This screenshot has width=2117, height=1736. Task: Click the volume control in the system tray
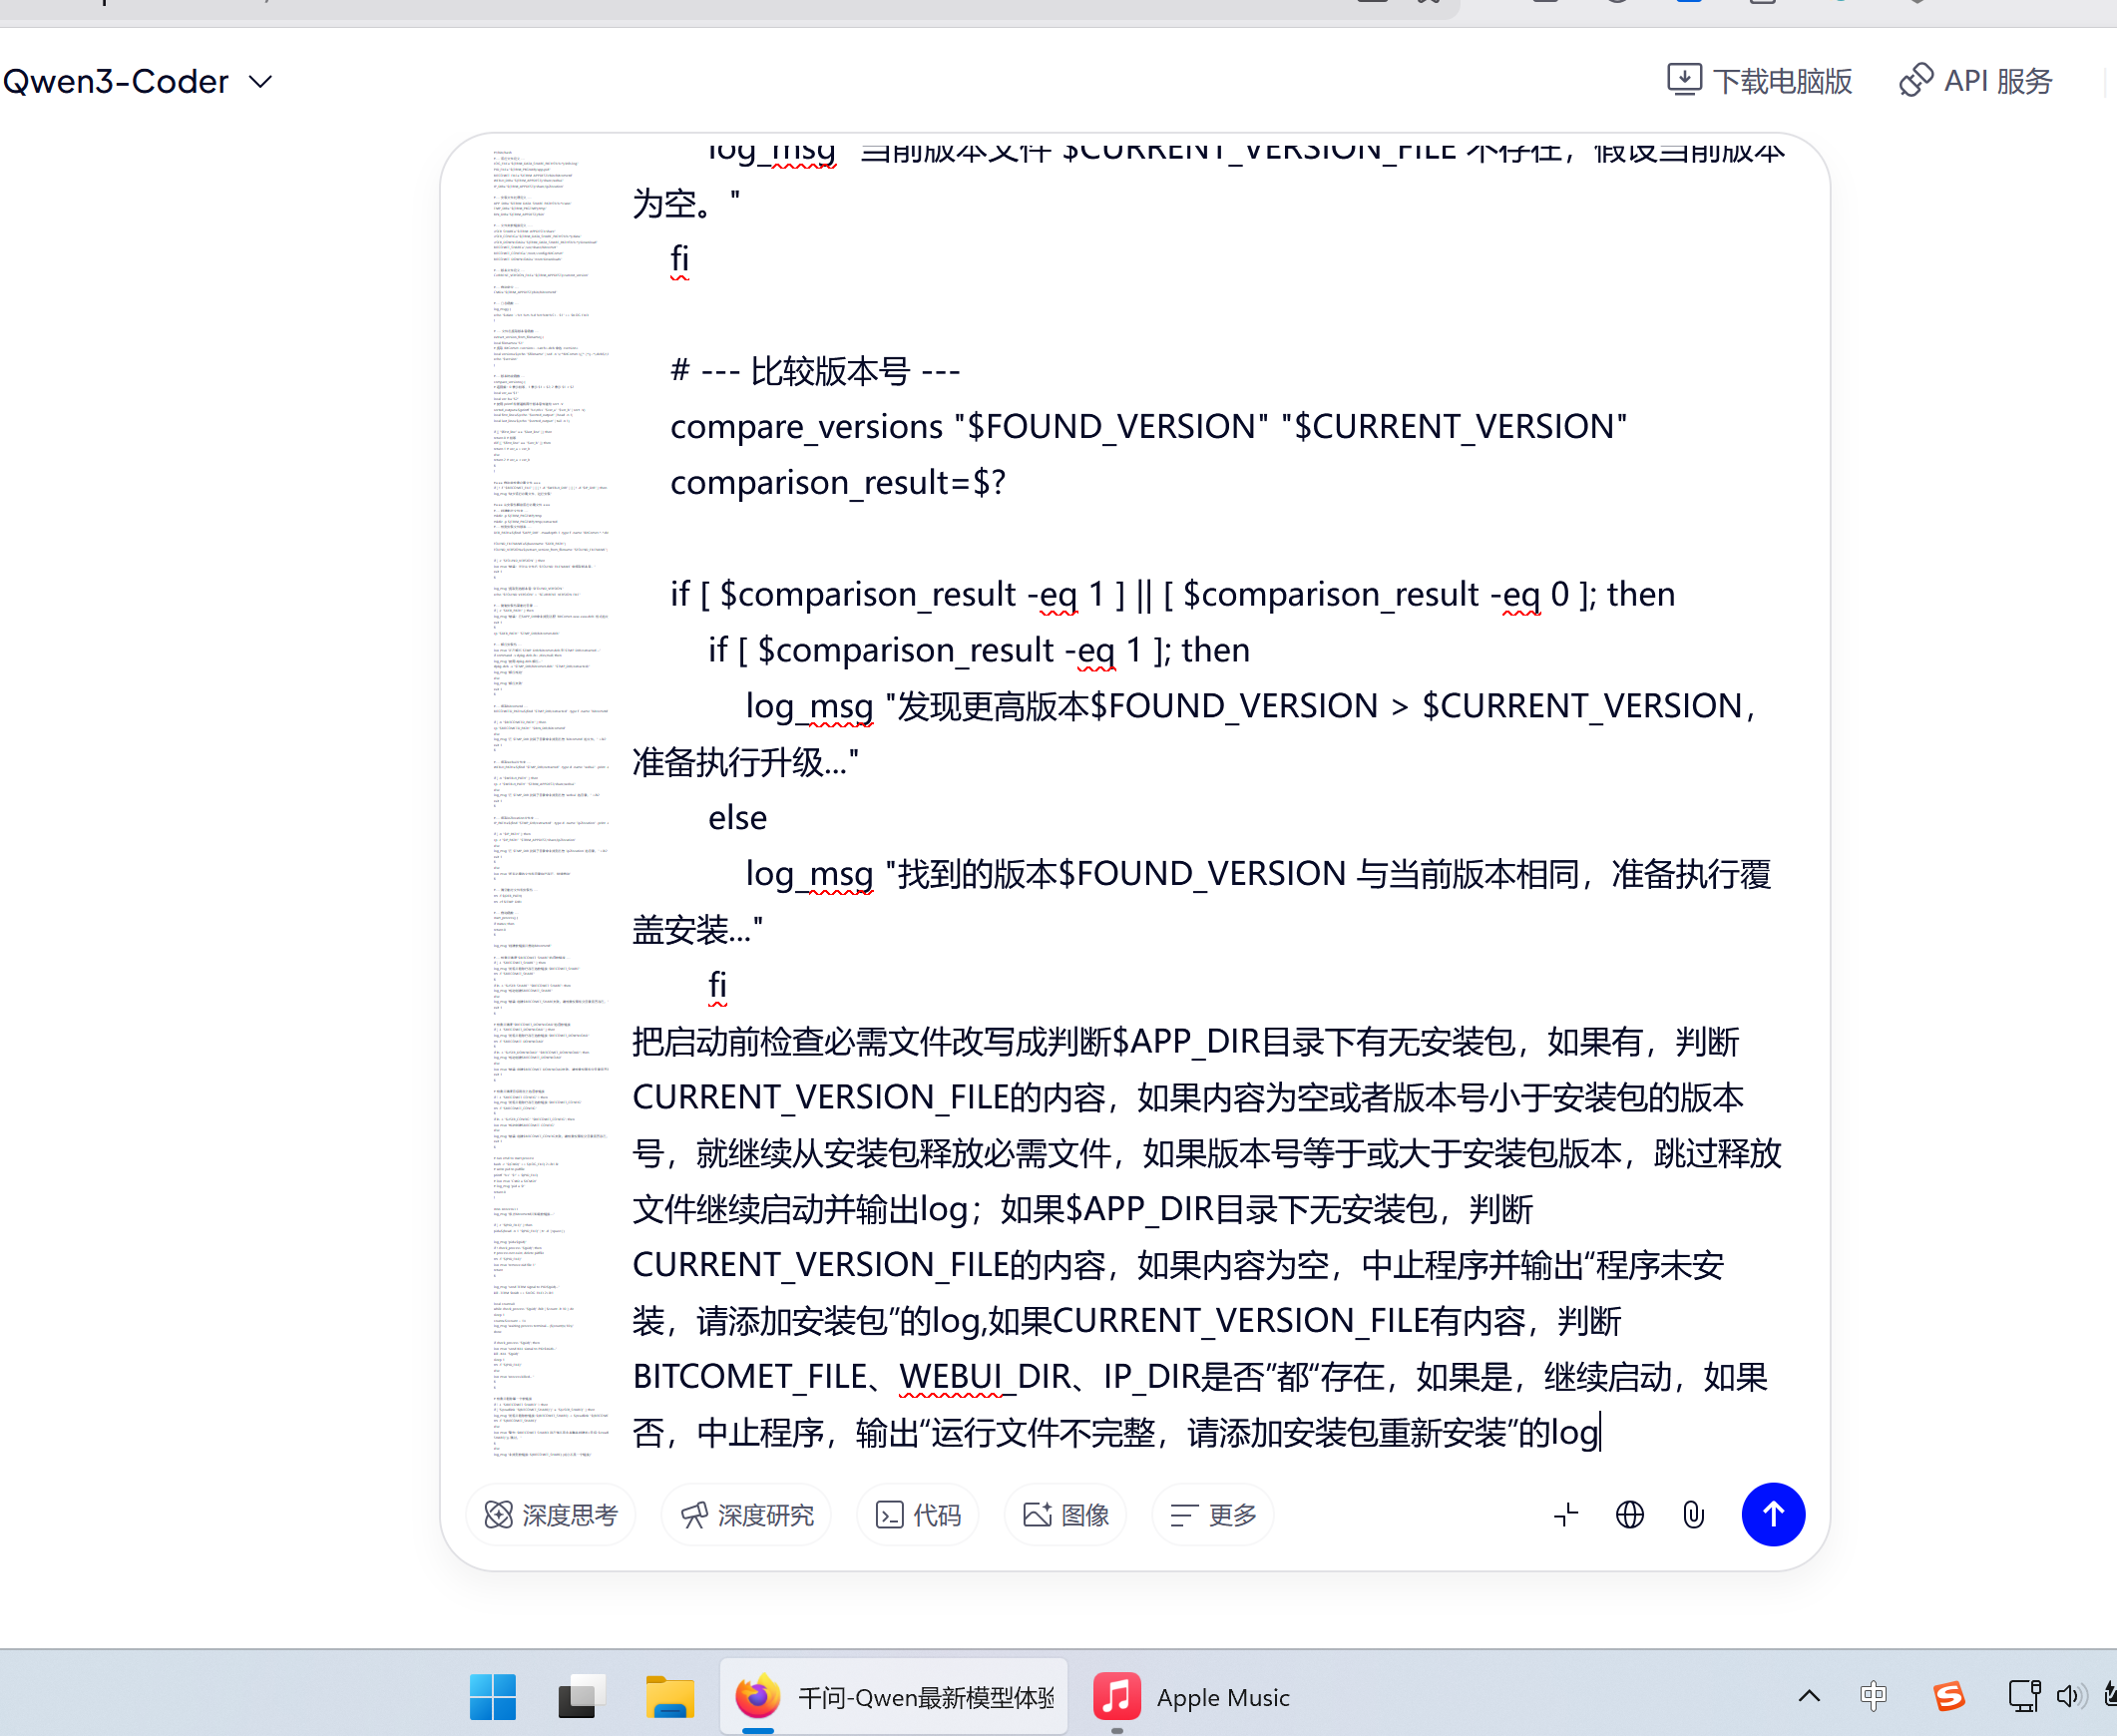(x=2070, y=1696)
